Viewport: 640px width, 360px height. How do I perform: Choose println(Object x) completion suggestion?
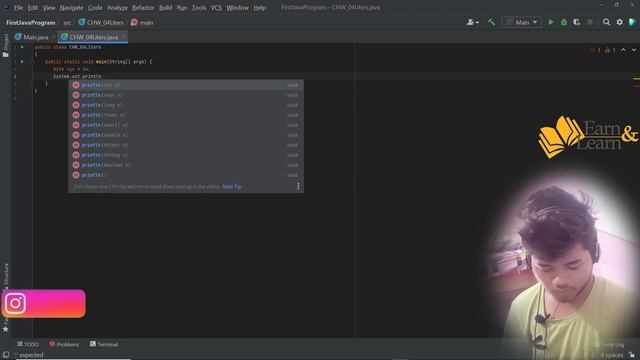click(186, 145)
